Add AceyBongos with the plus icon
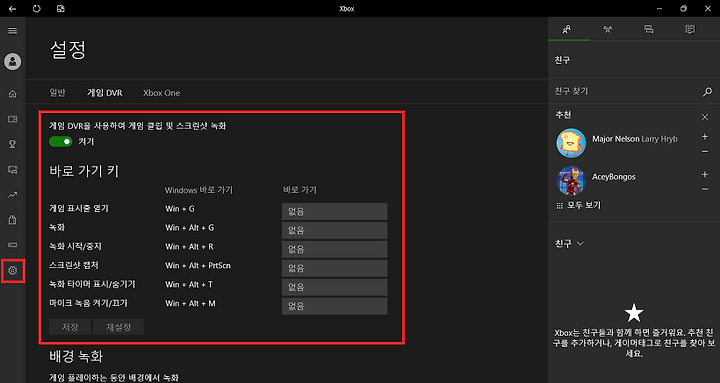 point(705,174)
